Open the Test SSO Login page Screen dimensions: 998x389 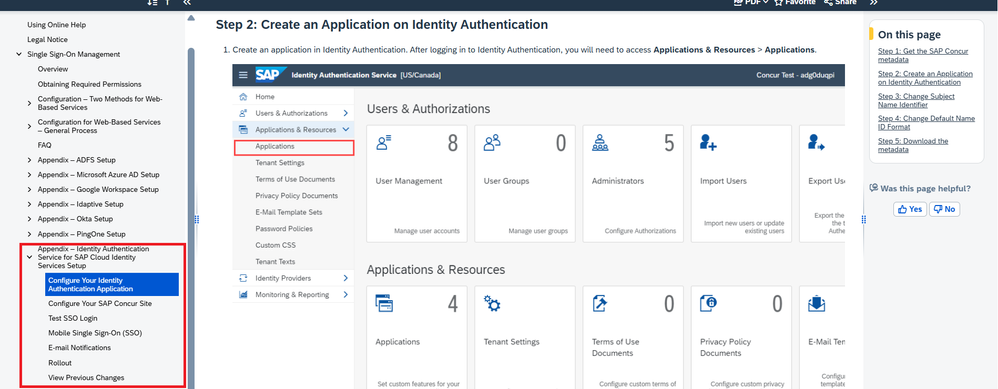tap(73, 318)
